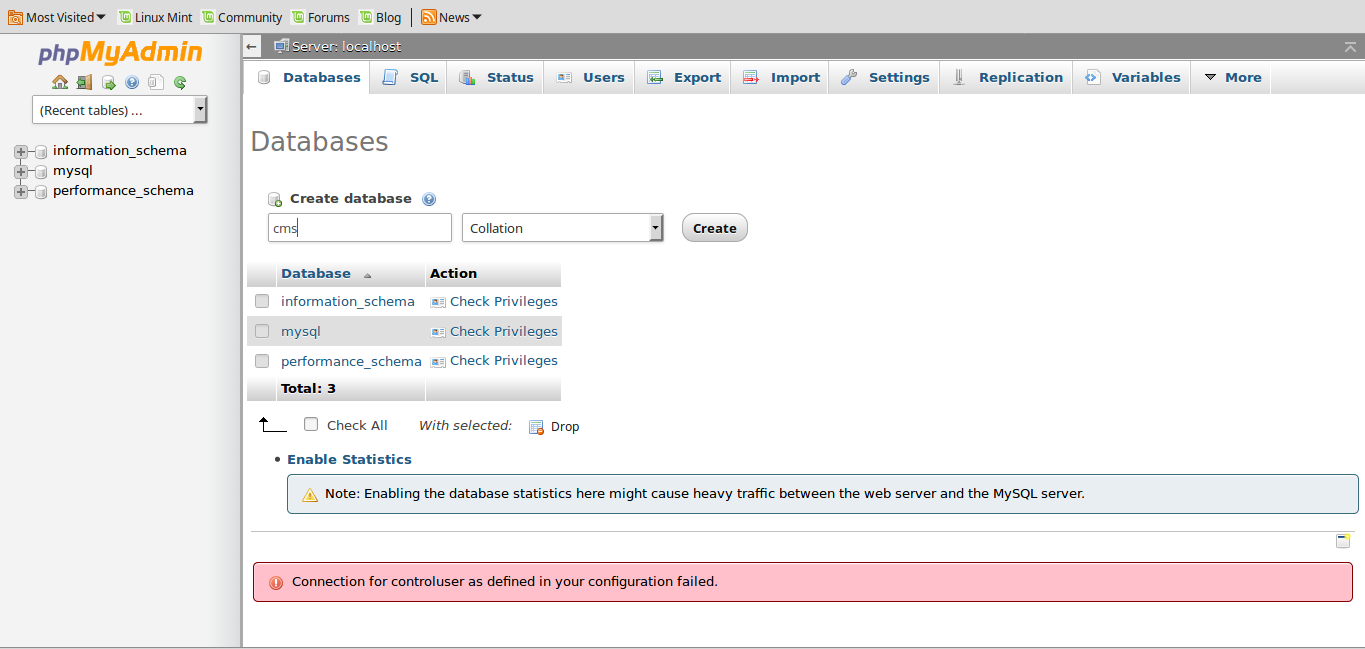Open phpMyAdmin documentation help icon
The image size is (1365, 649).
coord(132,83)
